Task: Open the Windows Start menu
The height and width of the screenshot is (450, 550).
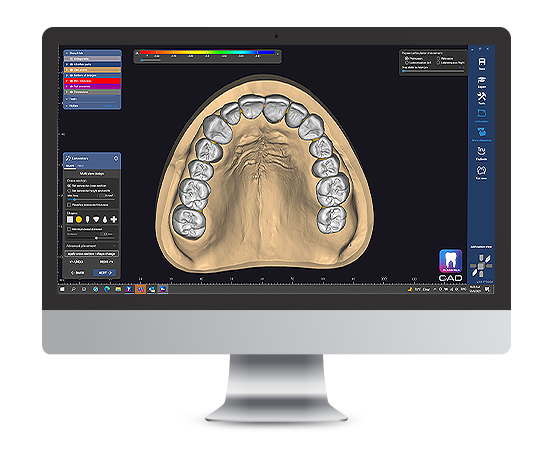Action: pyautogui.click(x=62, y=289)
